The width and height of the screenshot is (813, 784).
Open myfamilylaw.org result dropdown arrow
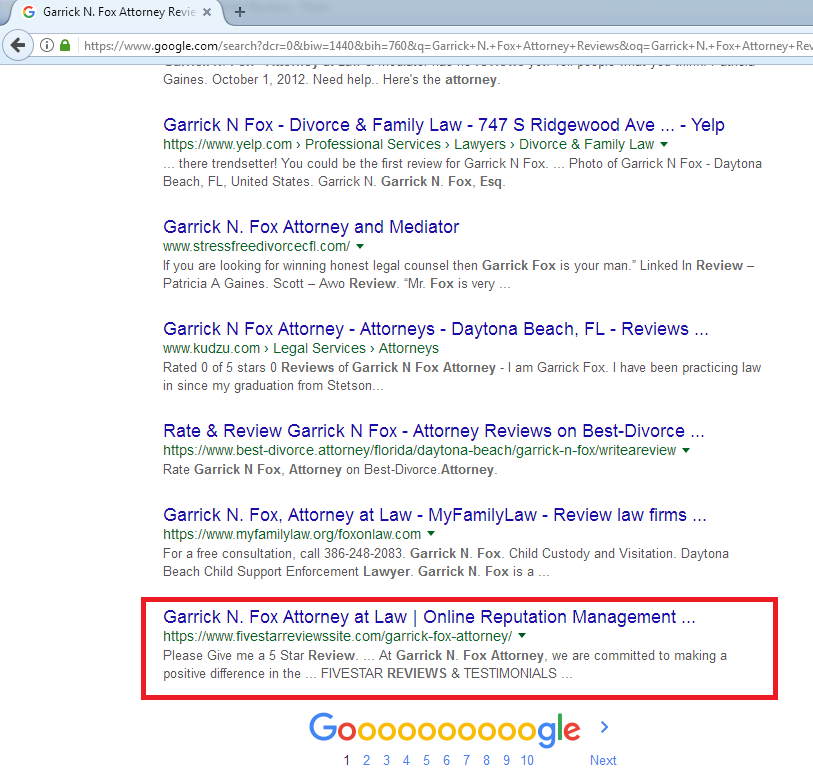coord(431,534)
